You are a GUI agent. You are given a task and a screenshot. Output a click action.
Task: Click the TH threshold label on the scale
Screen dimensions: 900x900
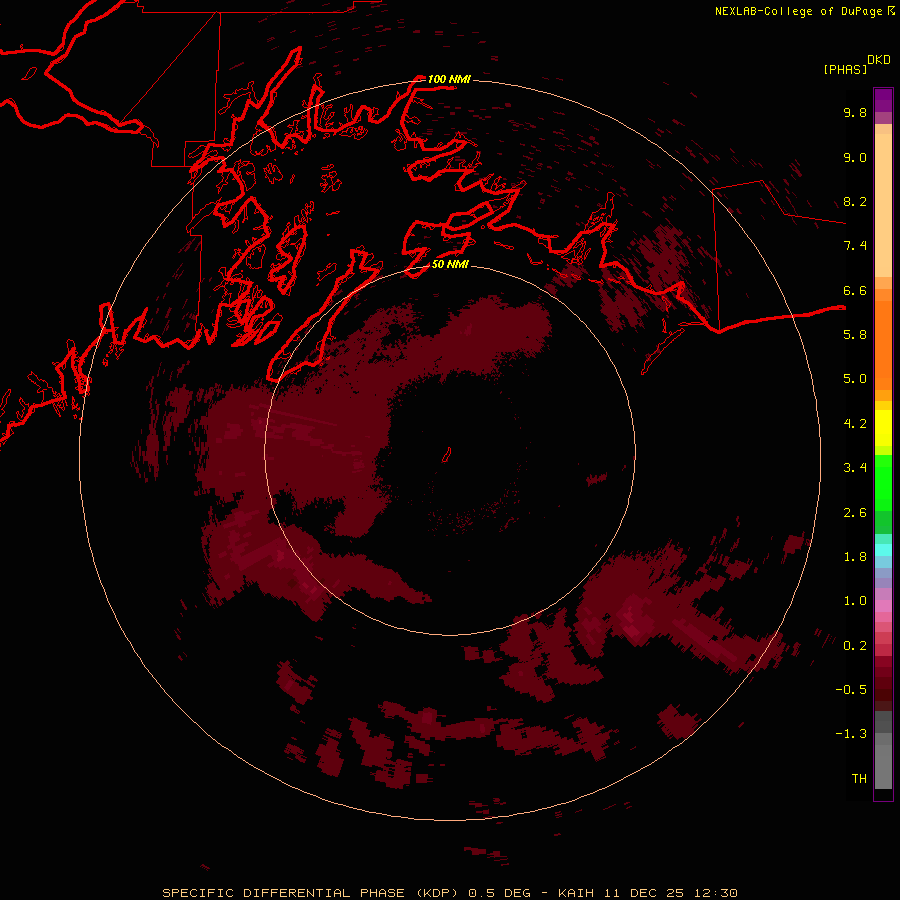pos(859,779)
